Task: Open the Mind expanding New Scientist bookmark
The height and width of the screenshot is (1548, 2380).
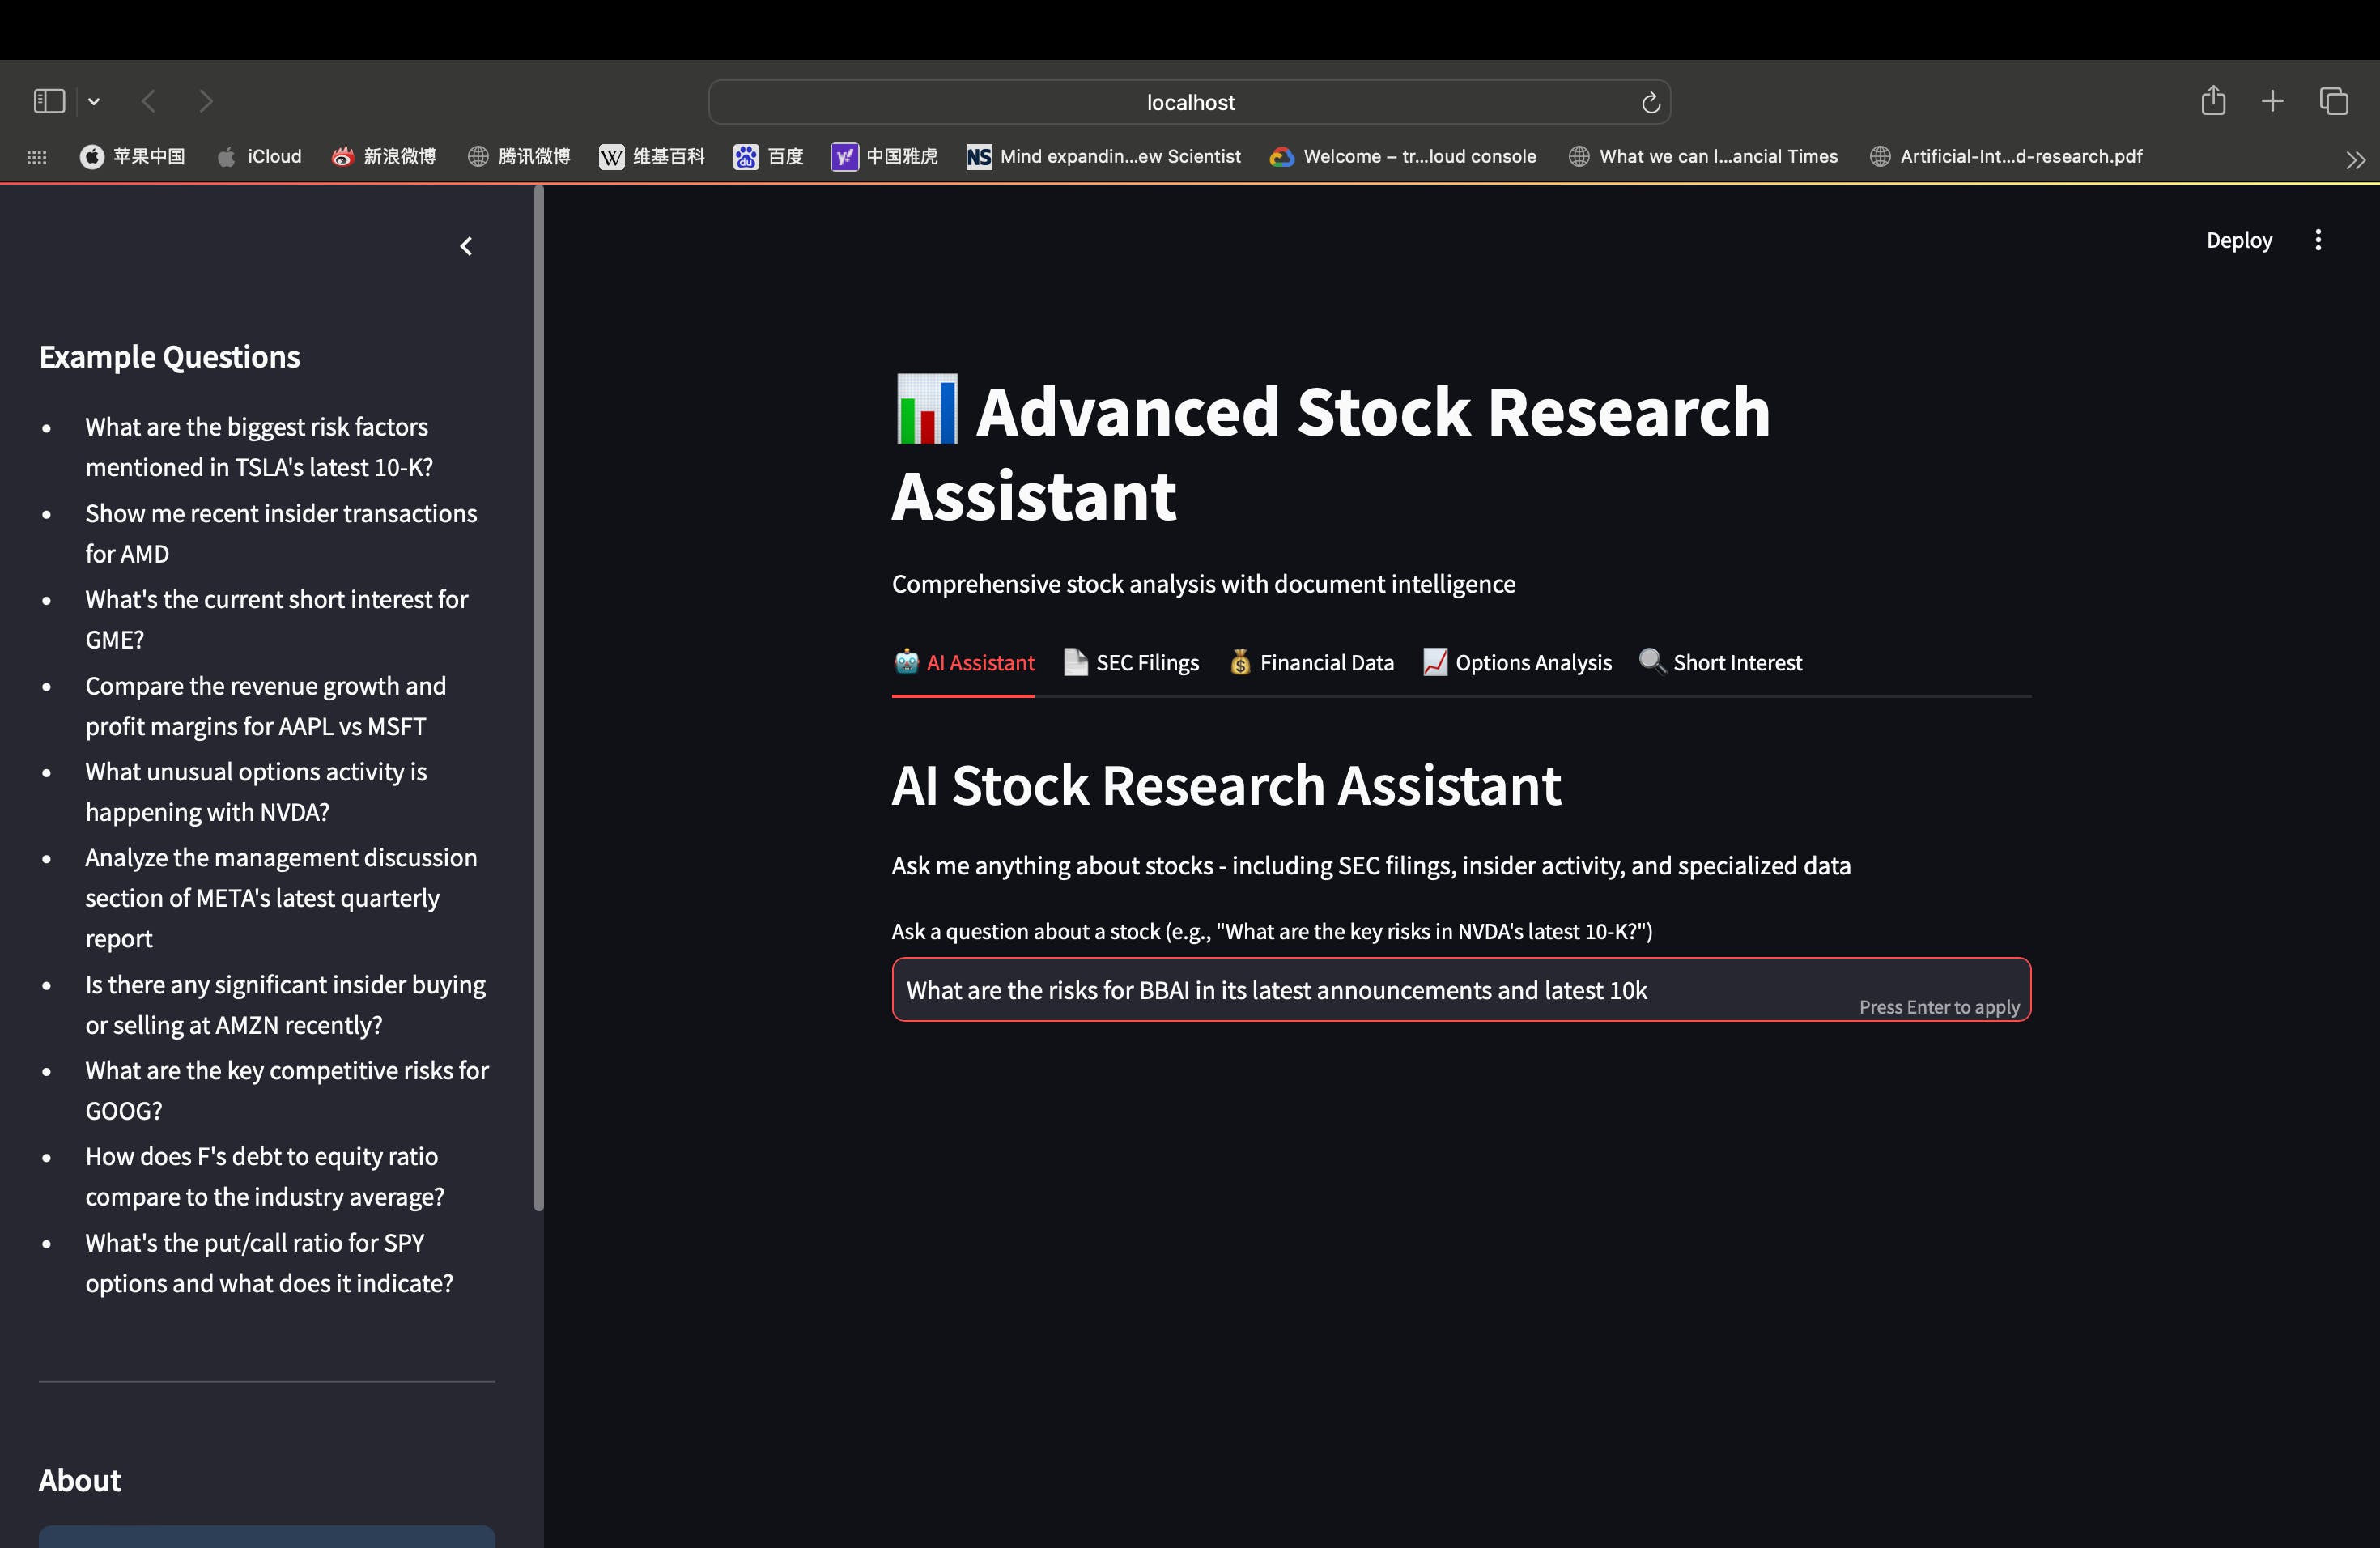Action: click(1103, 157)
